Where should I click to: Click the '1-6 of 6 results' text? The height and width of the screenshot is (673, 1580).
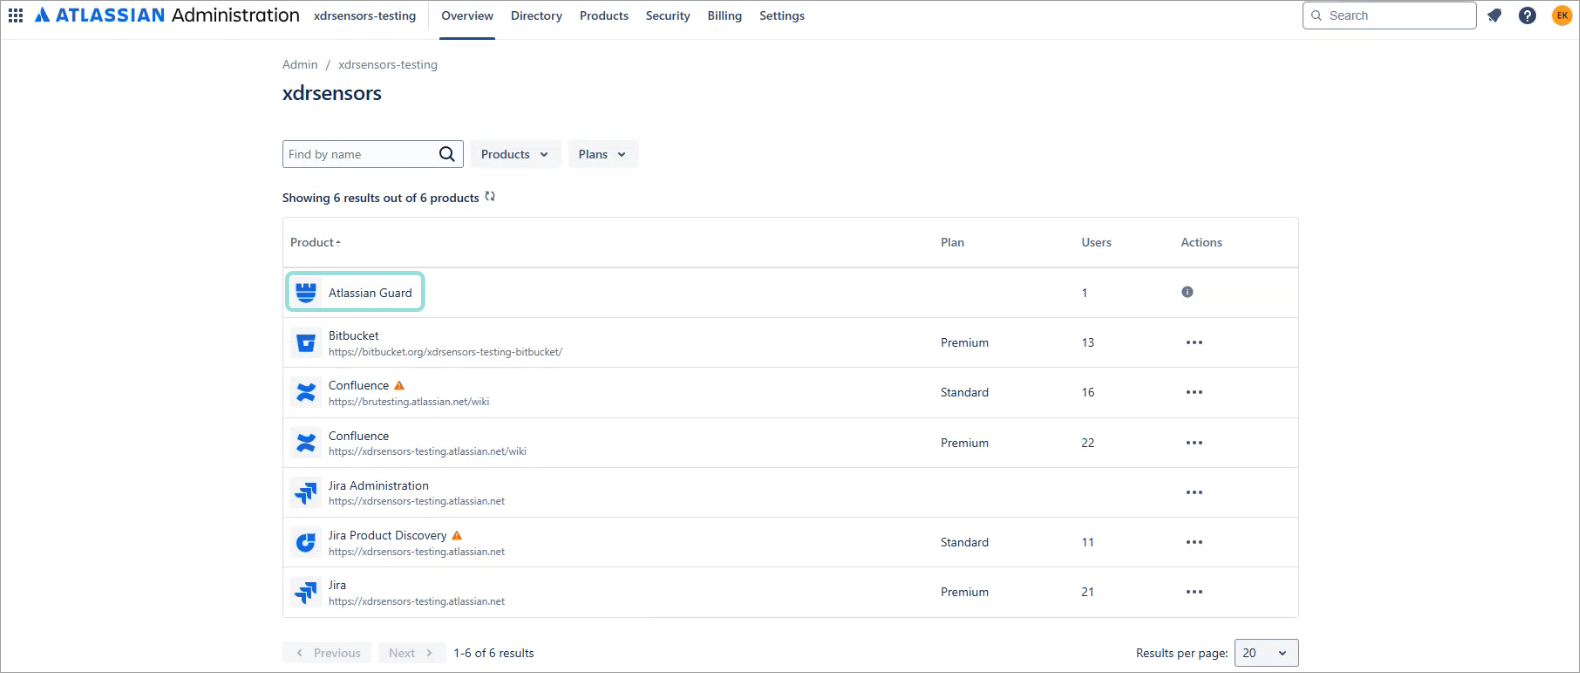click(494, 653)
